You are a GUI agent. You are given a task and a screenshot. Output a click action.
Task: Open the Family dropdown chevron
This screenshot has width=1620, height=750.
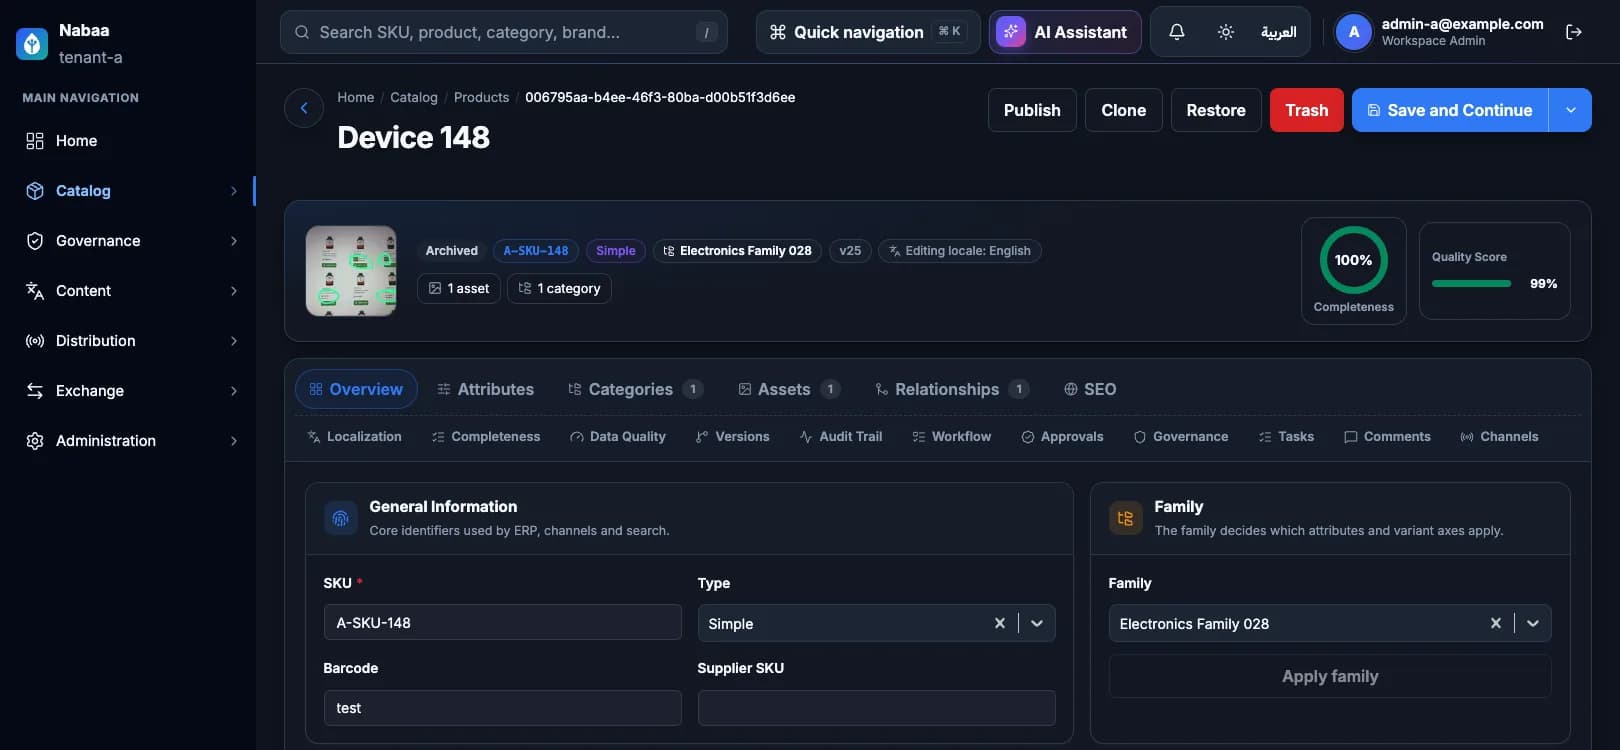pyautogui.click(x=1533, y=623)
